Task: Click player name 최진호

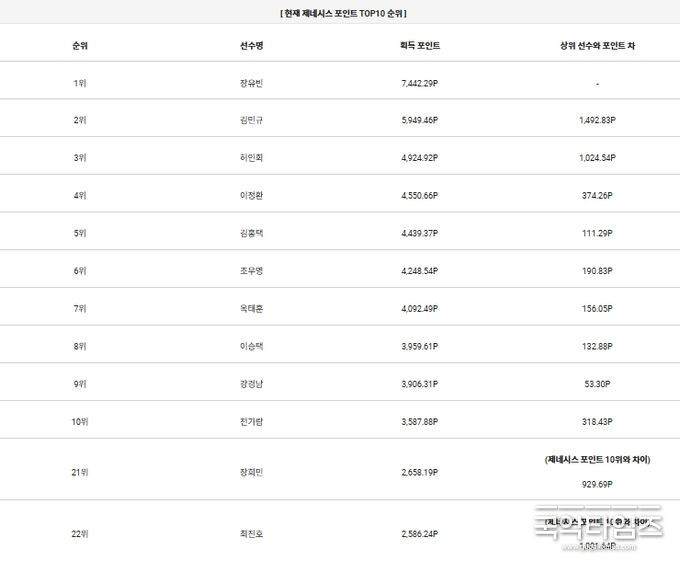Action: [252, 534]
